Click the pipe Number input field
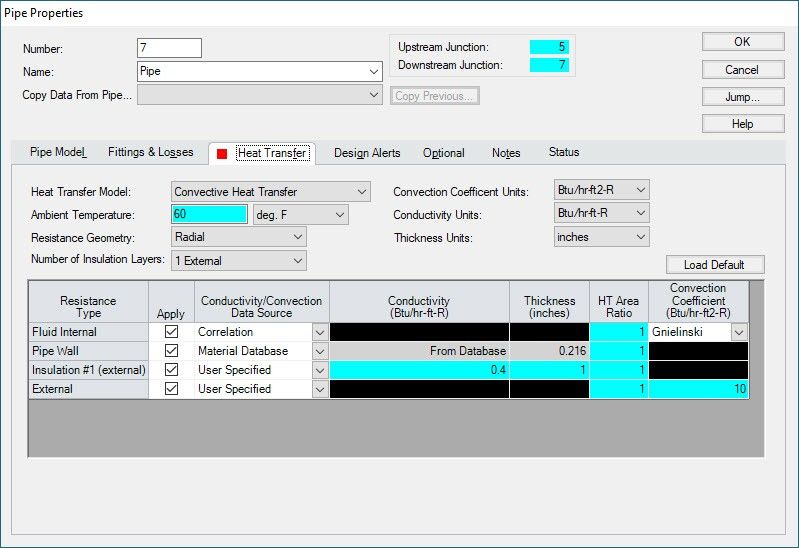 tap(169, 48)
